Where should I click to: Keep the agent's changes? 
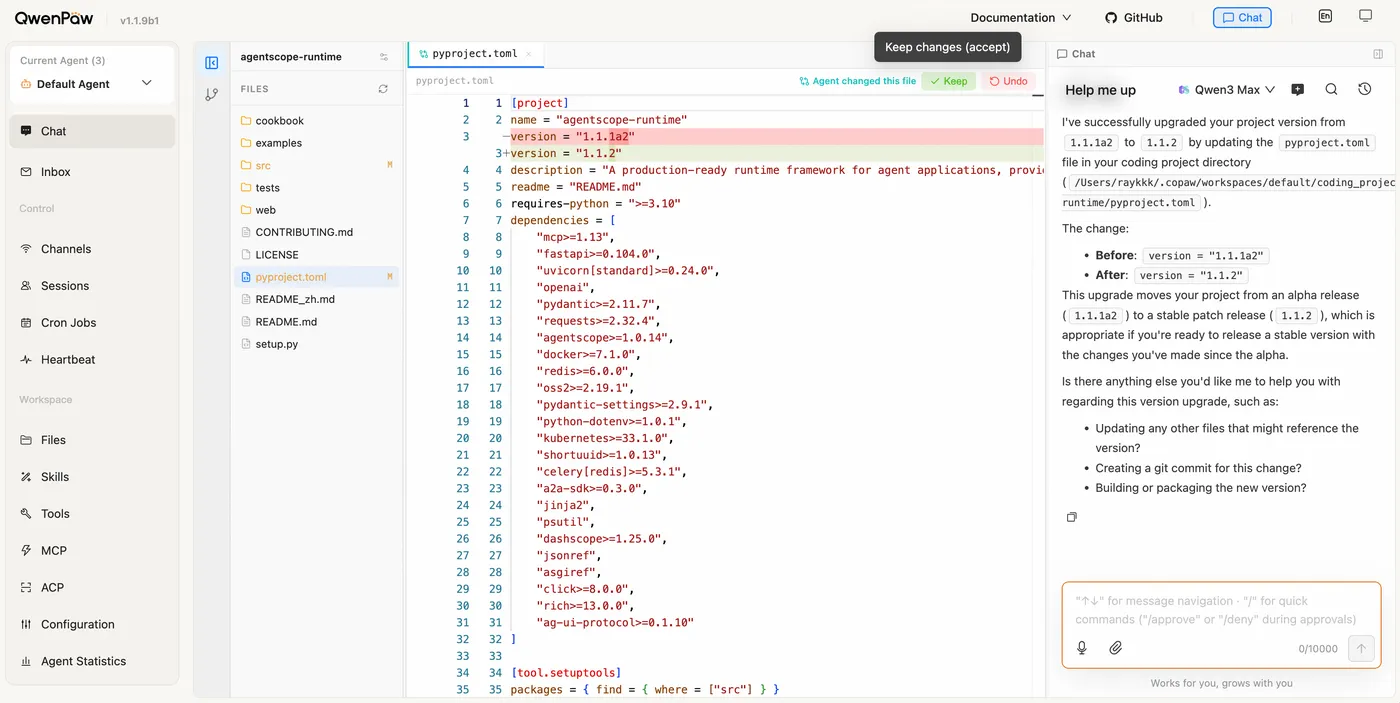point(948,81)
